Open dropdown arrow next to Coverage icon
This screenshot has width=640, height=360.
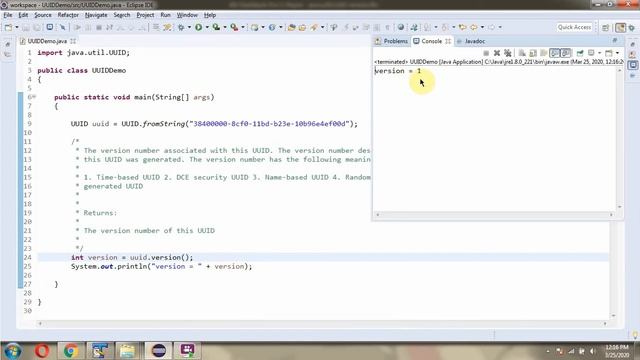click(x=225, y=27)
